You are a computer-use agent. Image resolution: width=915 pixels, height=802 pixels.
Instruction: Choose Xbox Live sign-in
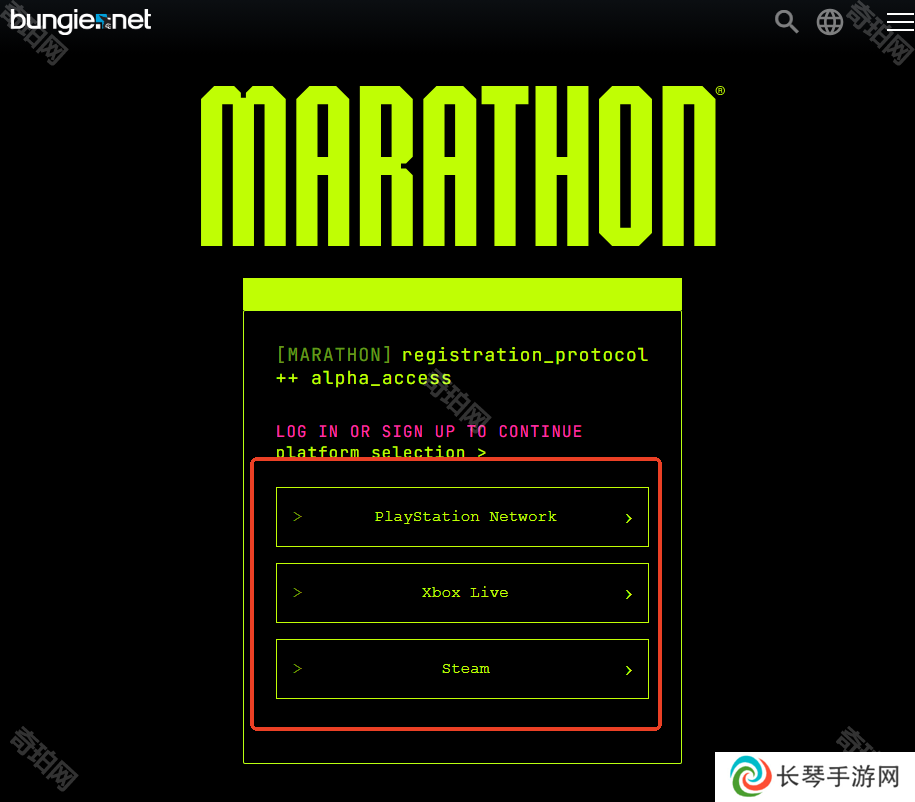(462, 592)
